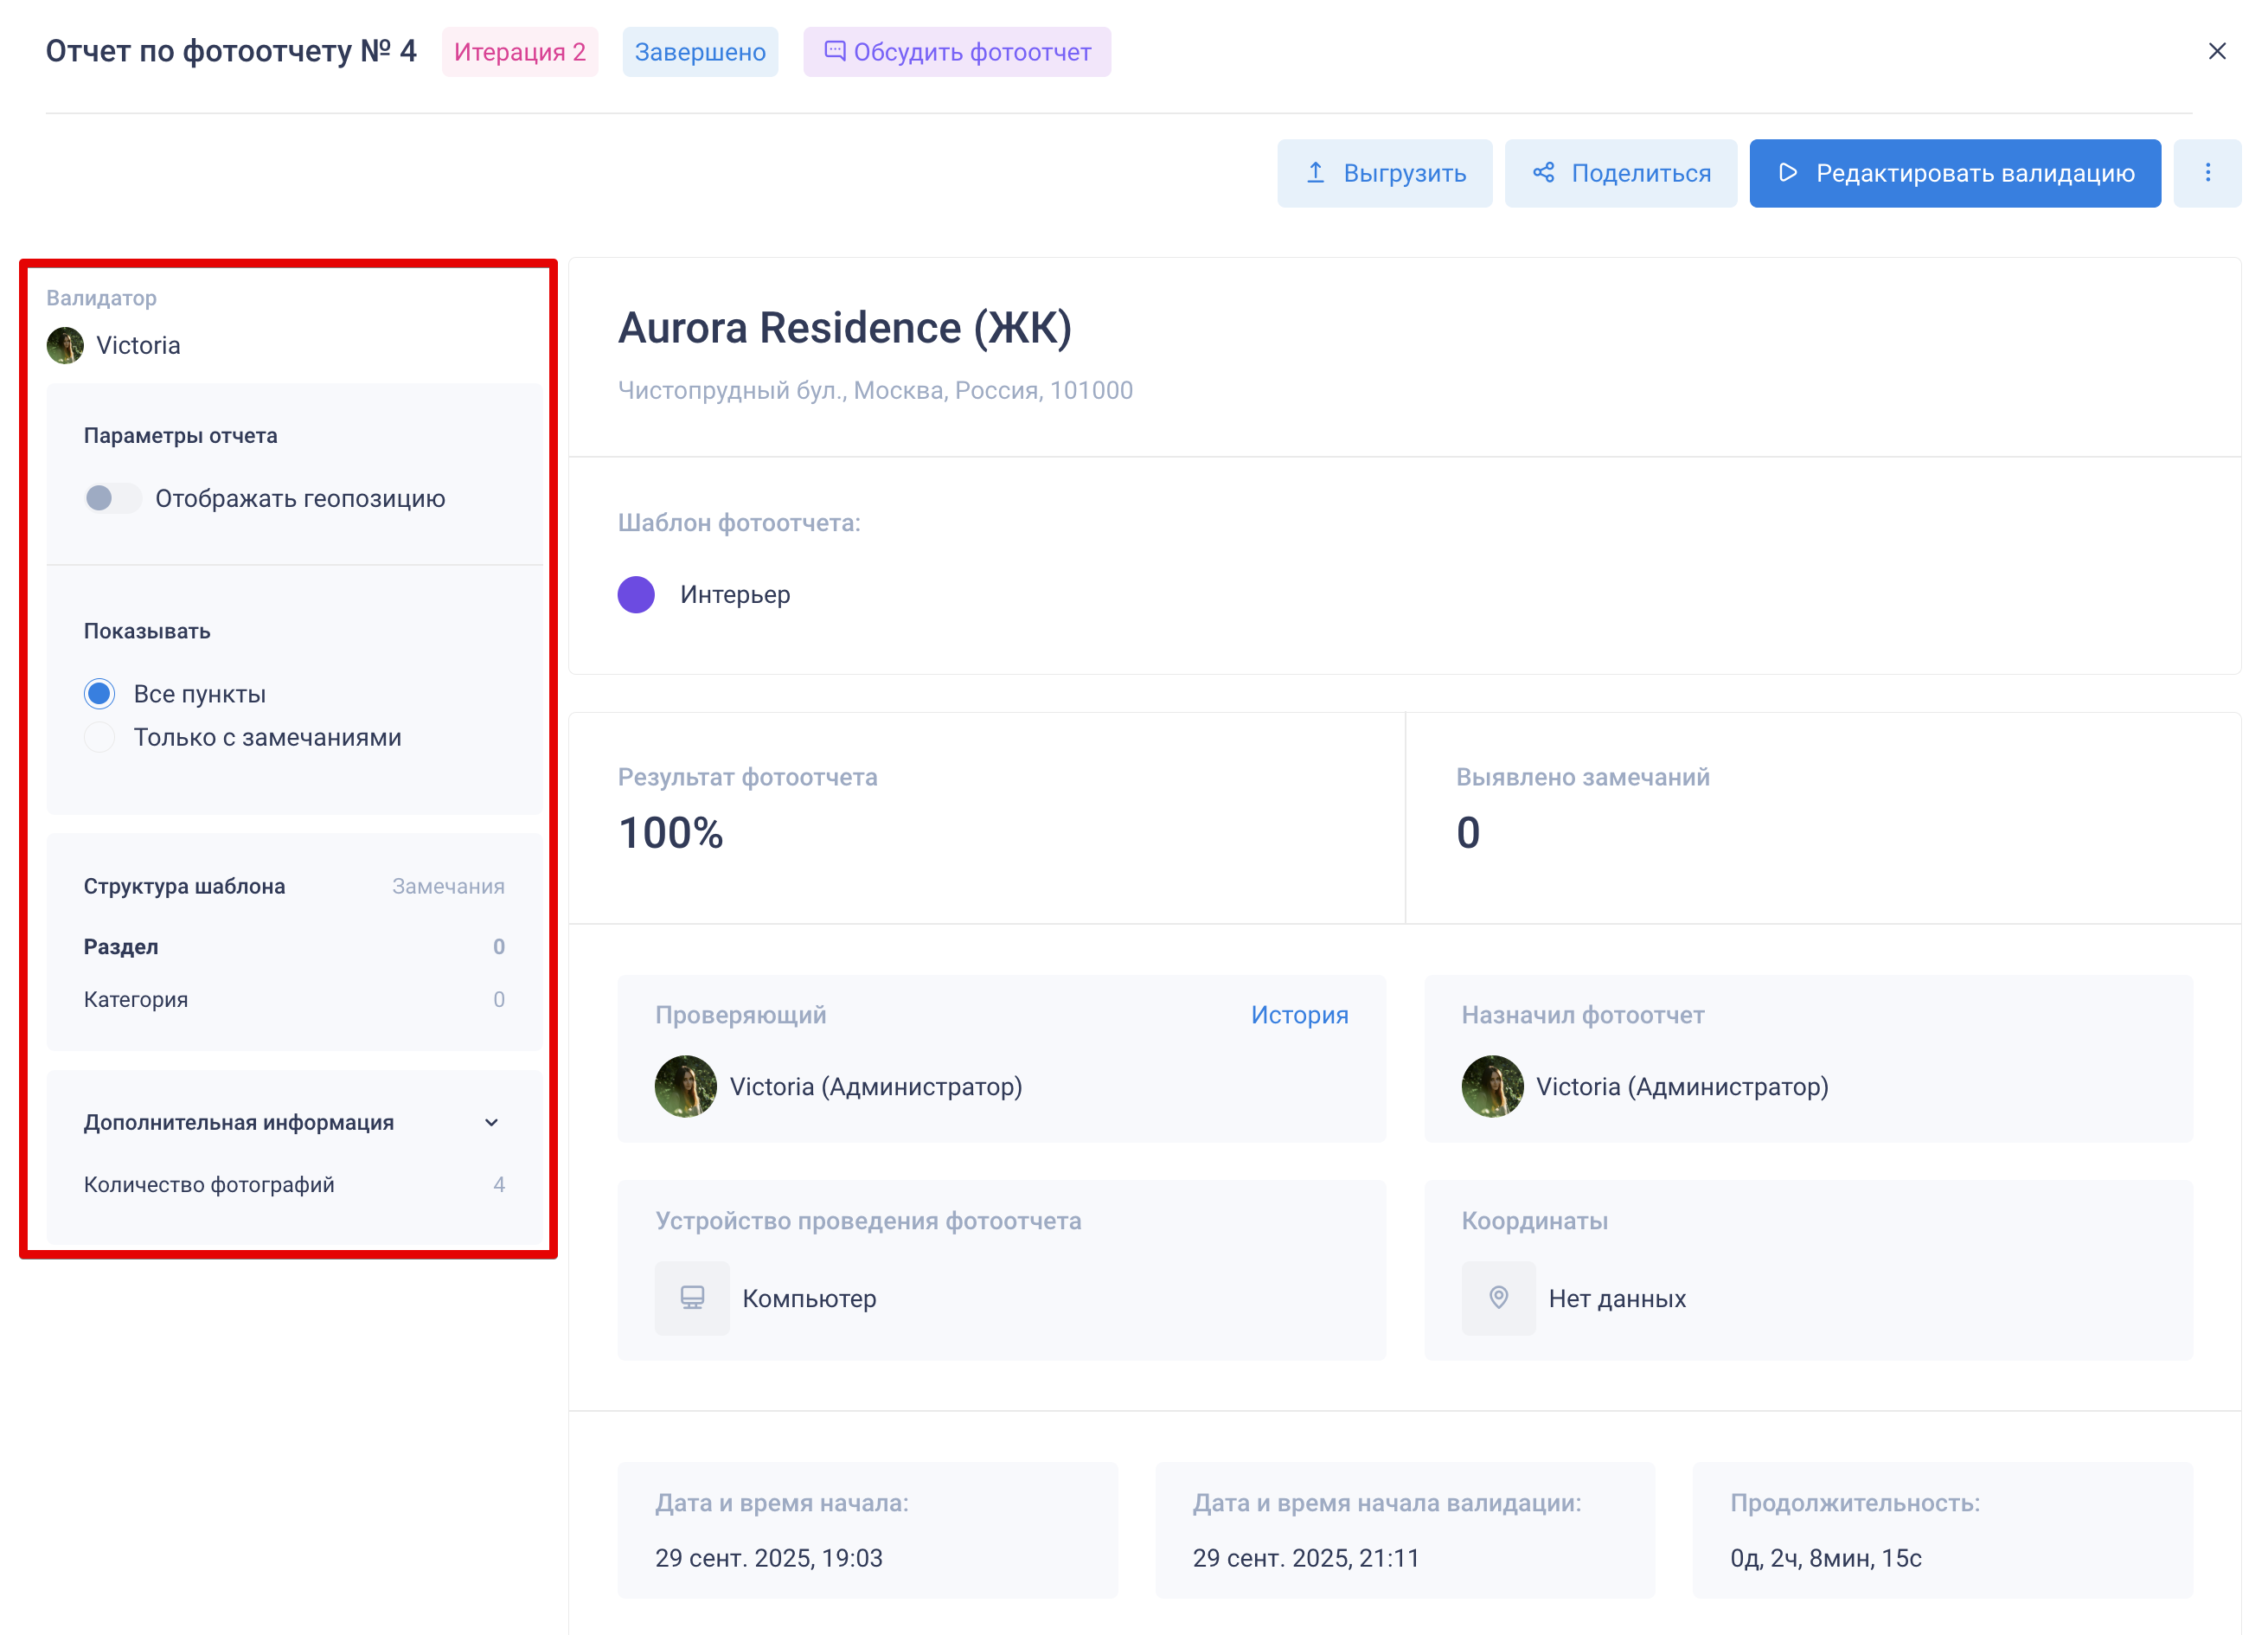
Task: Select the Все пункты radio option
Action: 99,694
